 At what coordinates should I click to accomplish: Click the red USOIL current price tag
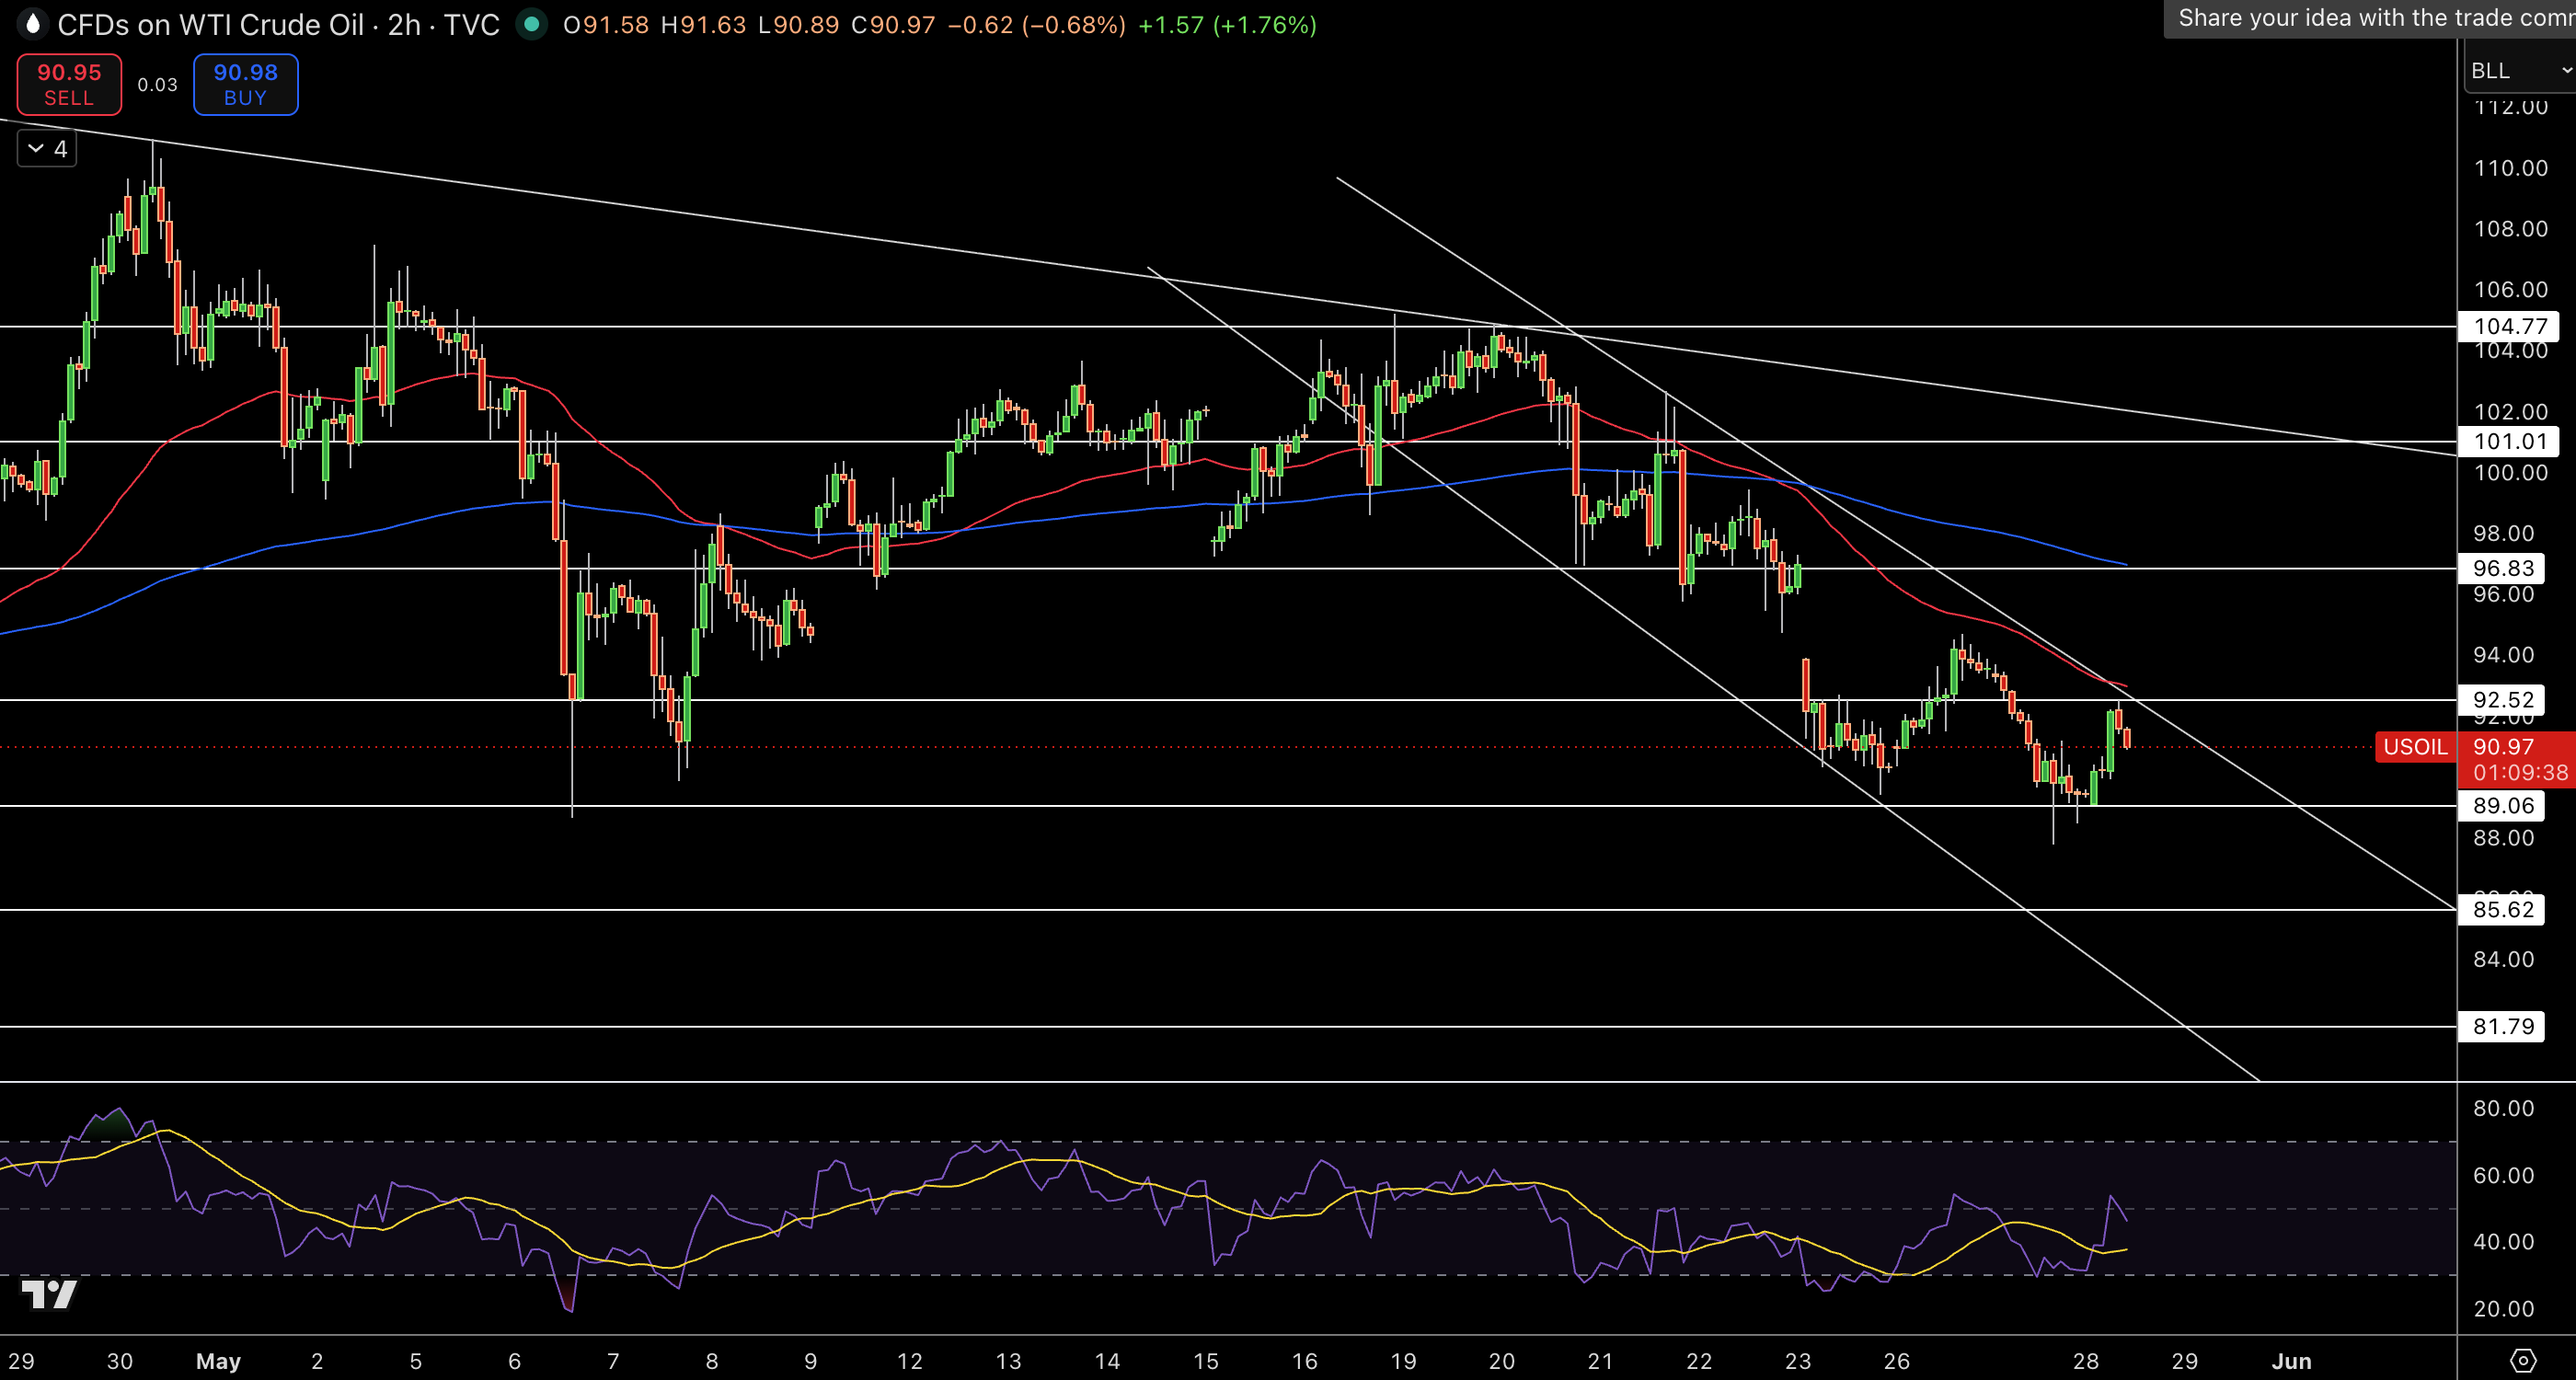coord(2415,747)
